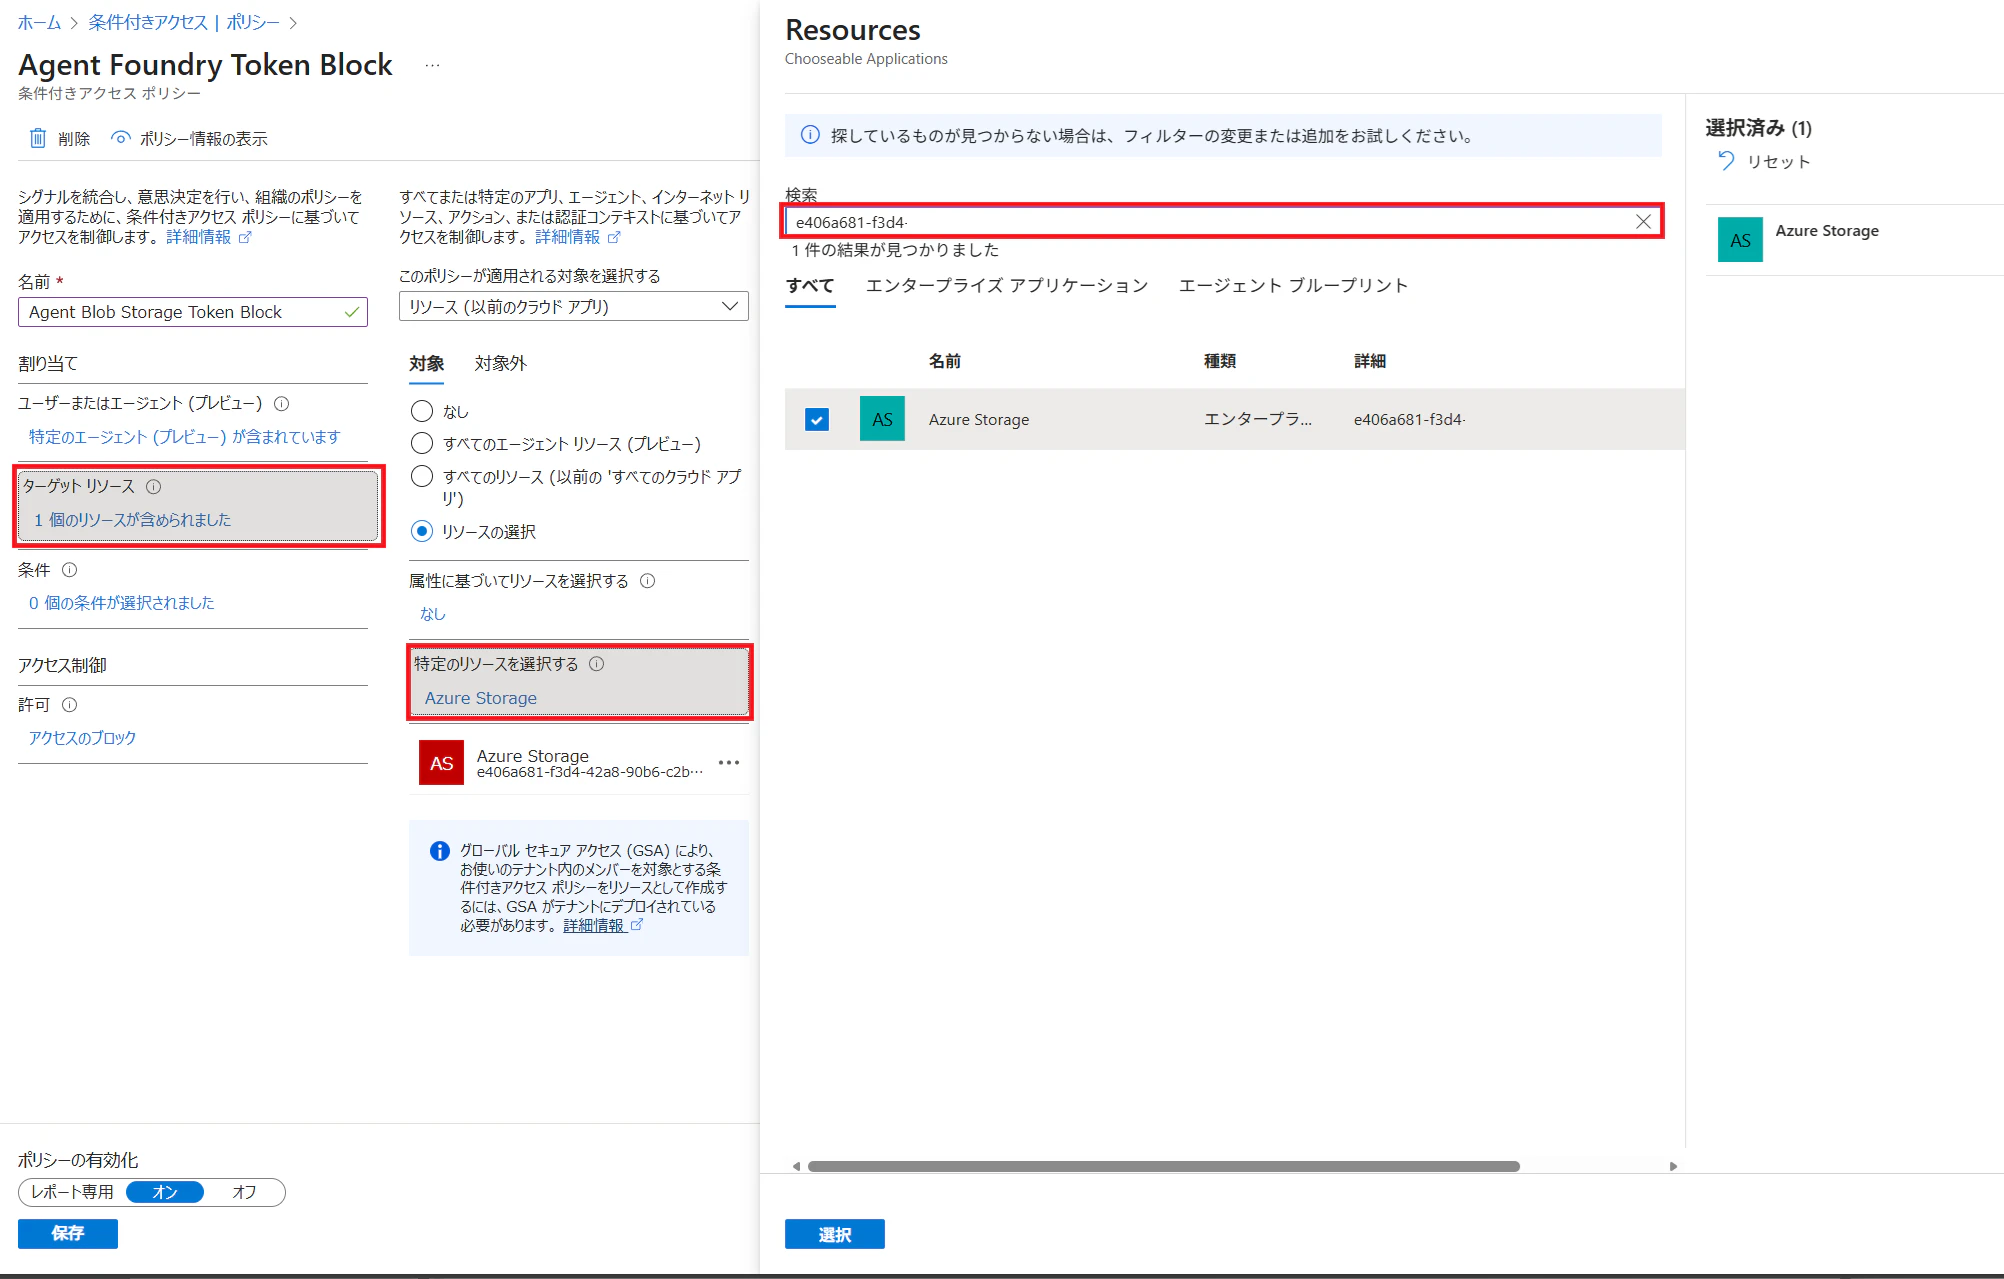Expand the 0 個の条件が選択されました section
This screenshot has width=2004, height=1279.
click(121, 603)
